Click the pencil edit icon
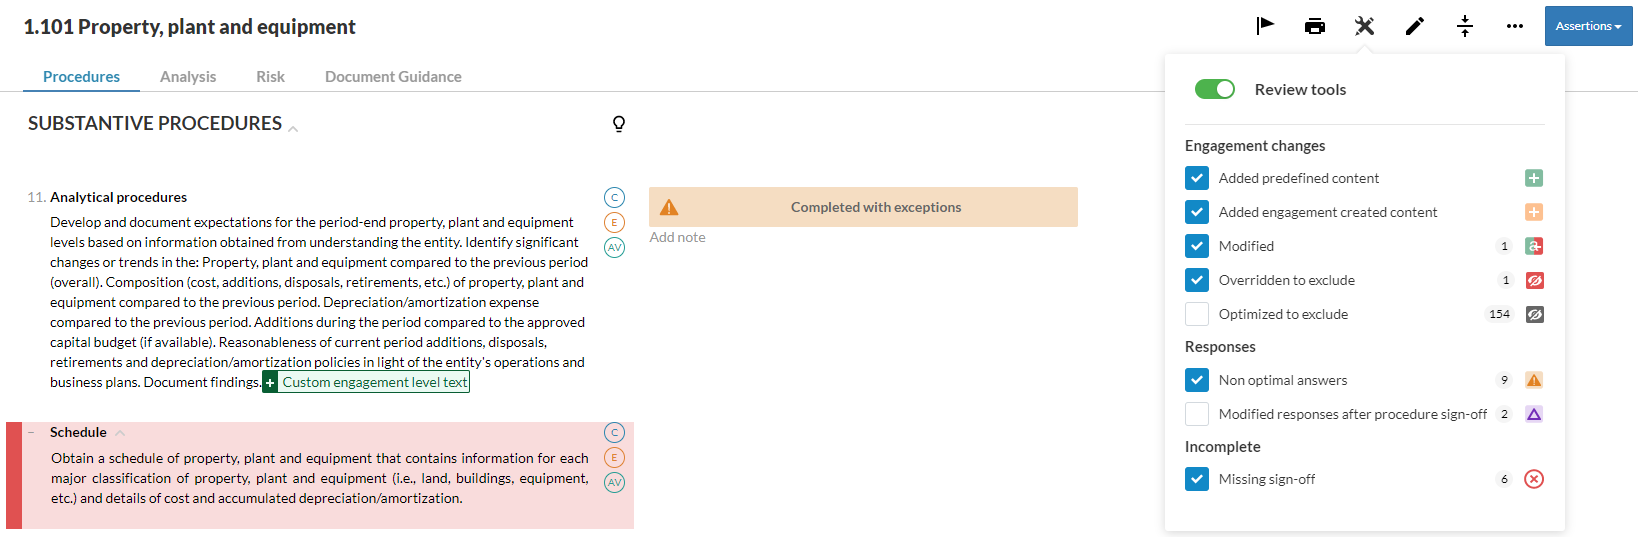Screen dimensions: 1638x537 point(1414,26)
